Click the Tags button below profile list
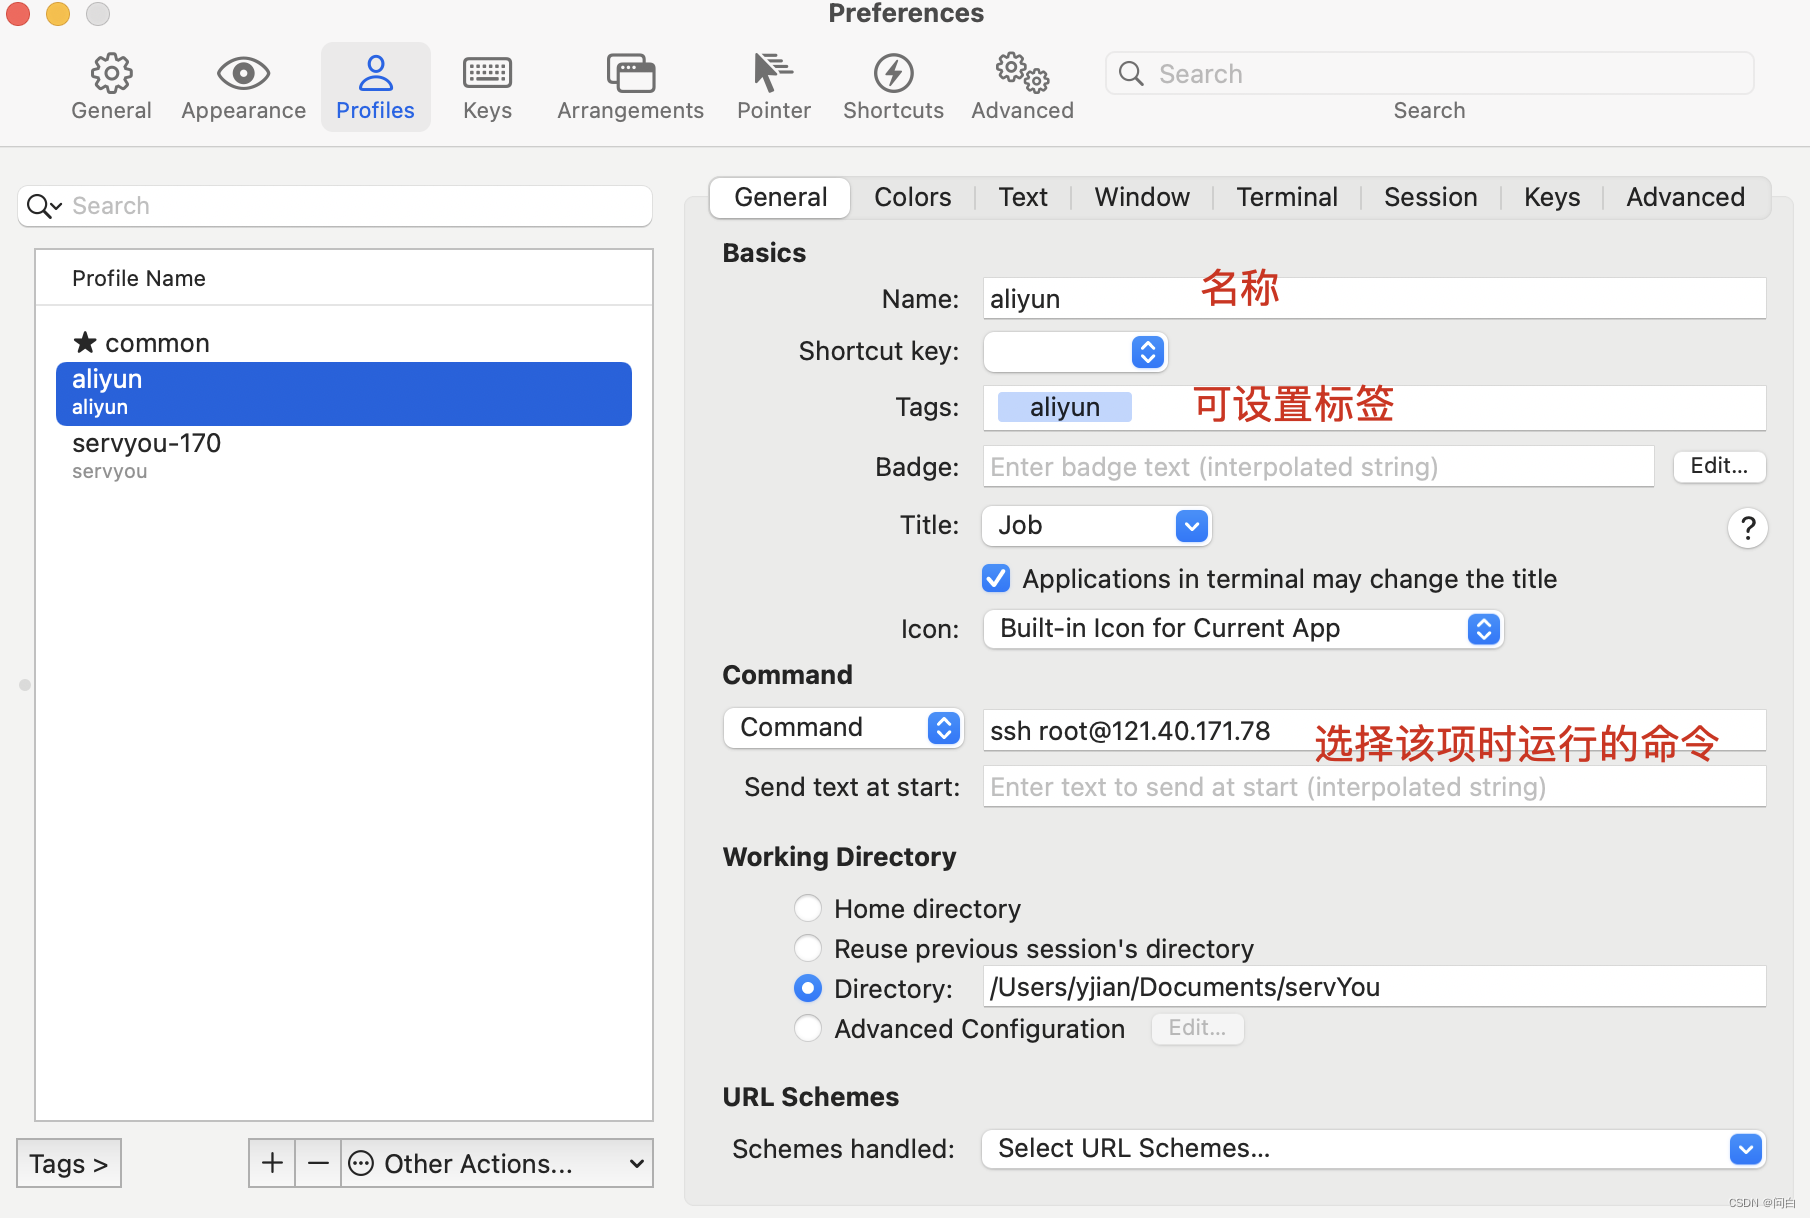The image size is (1810, 1218). click(x=67, y=1163)
